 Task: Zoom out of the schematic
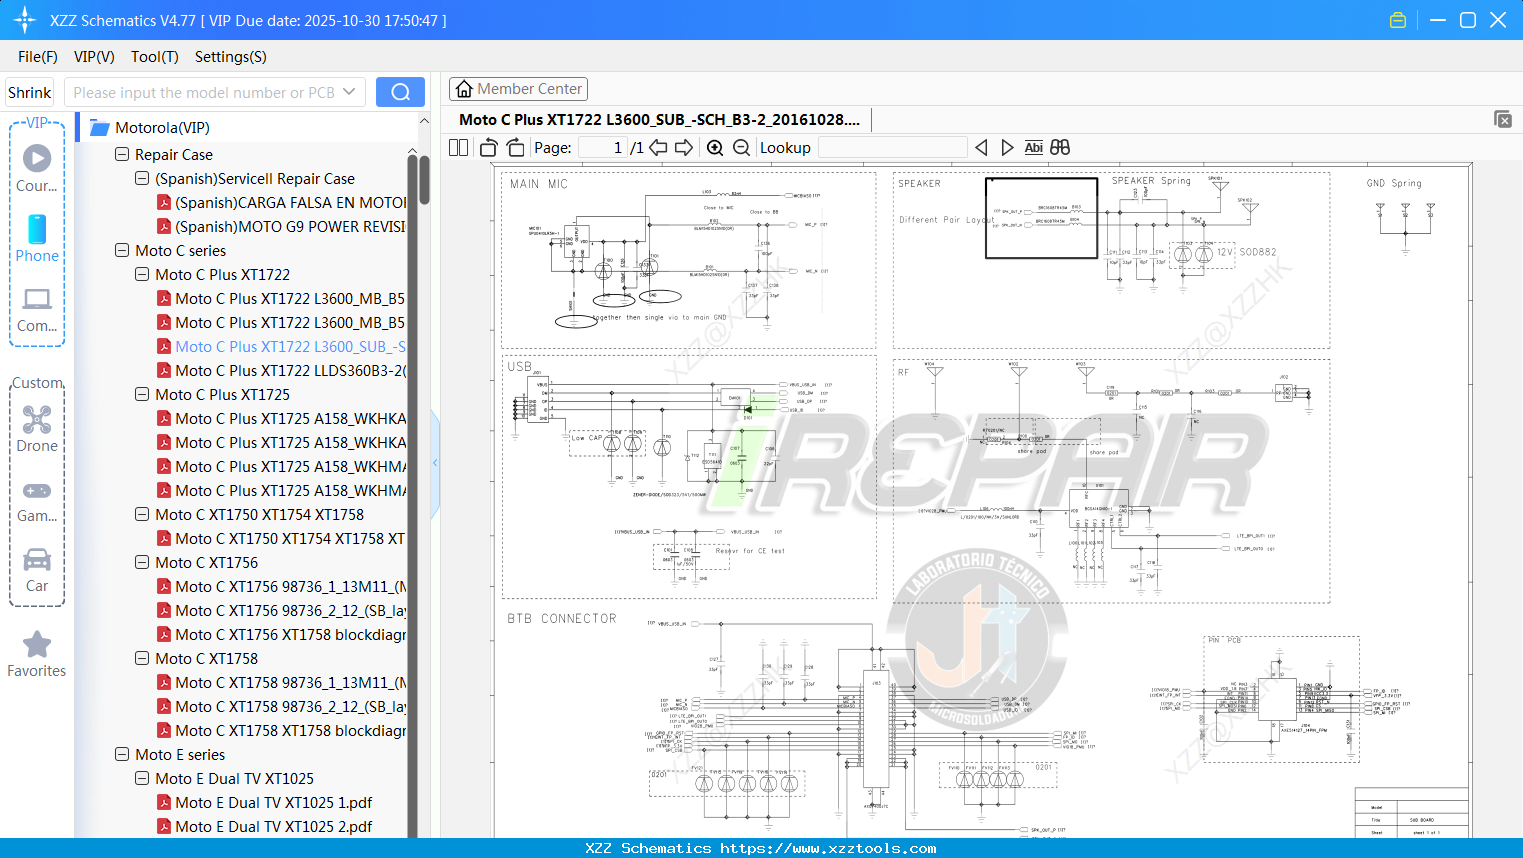pyautogui.click(x=741, y=147)
